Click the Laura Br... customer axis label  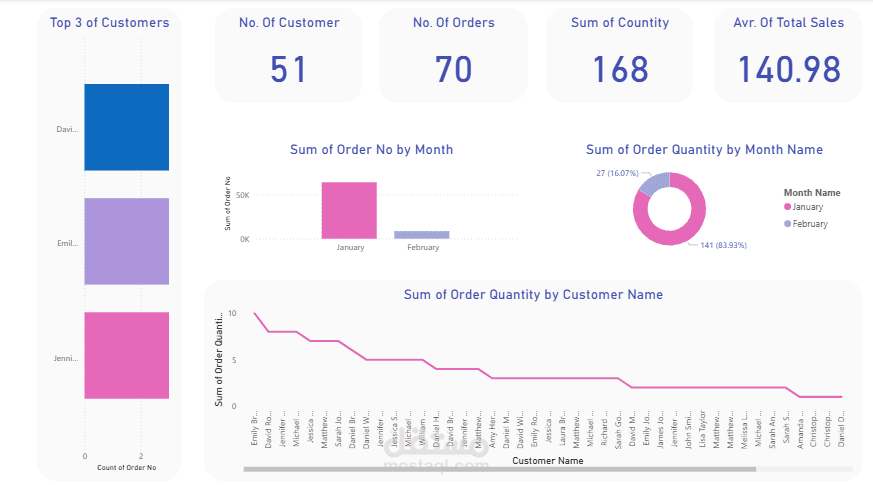[x=562, y=429]
